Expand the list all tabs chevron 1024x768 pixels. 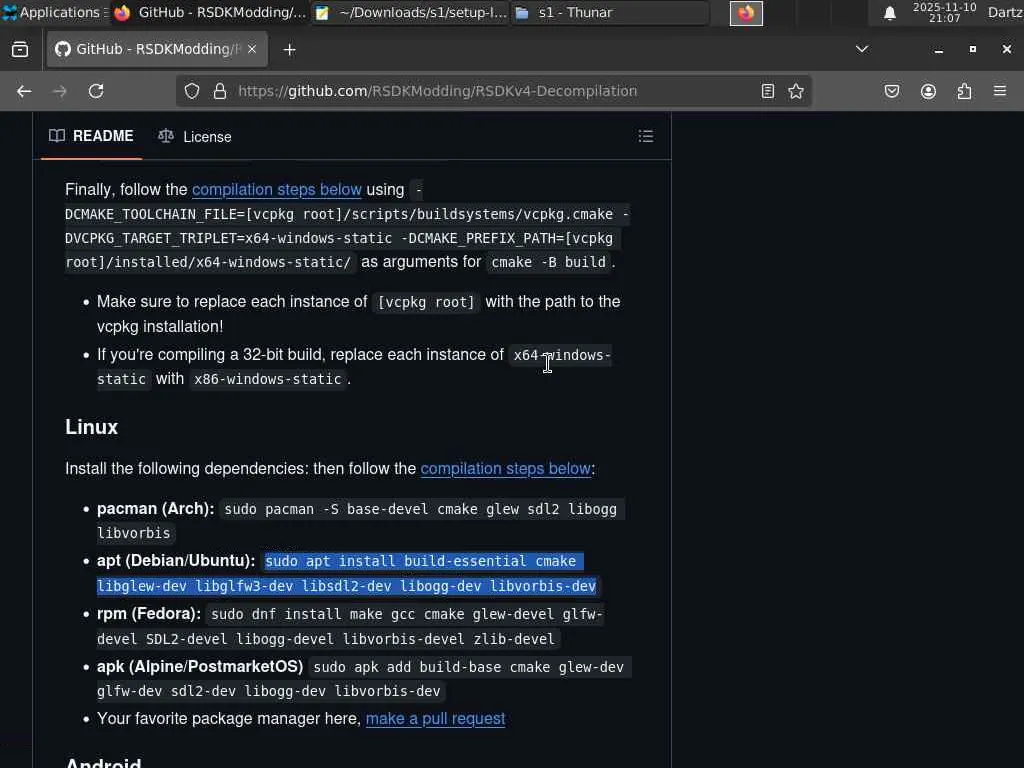tap(862, 49)
